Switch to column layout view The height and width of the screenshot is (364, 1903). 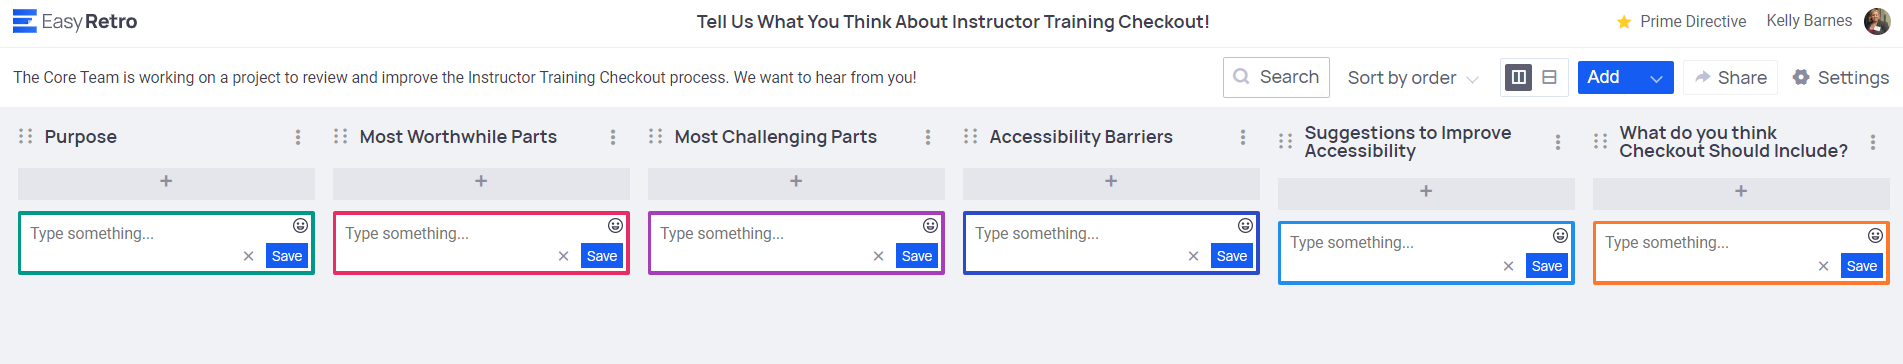coord(1518,77)
